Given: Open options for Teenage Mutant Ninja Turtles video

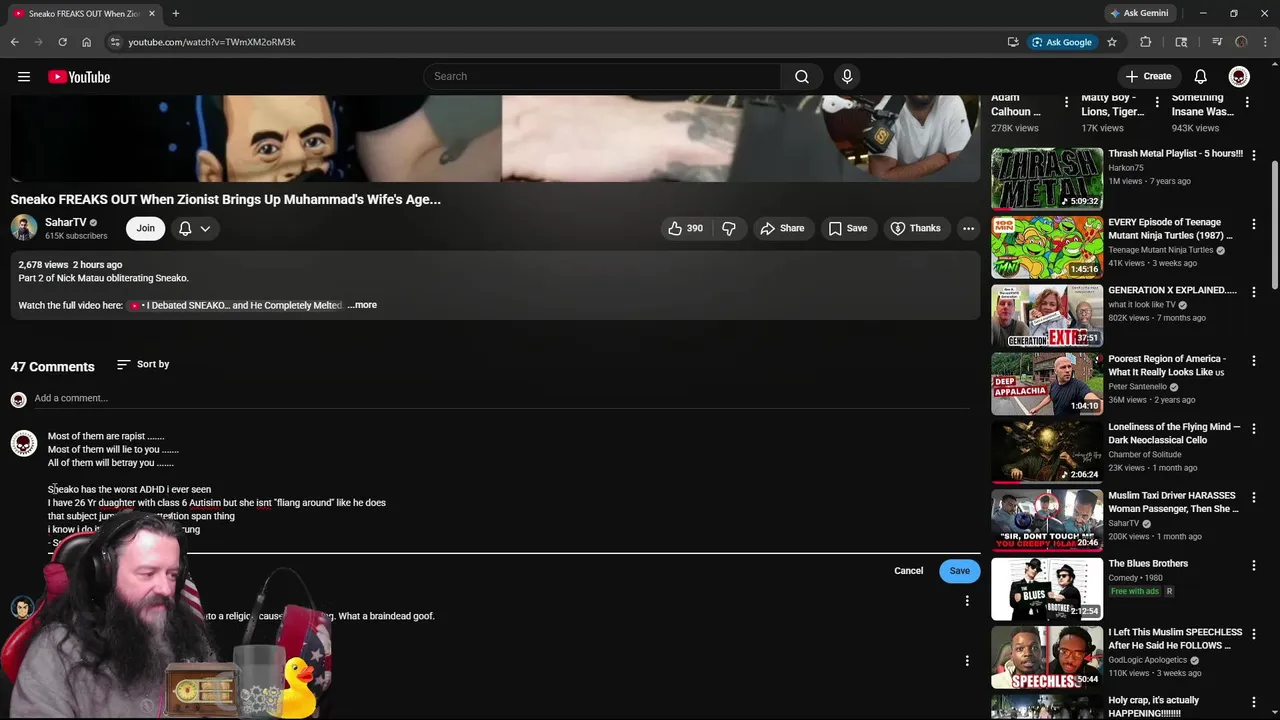Looking at the screenshot, I should click(1253, 225).
